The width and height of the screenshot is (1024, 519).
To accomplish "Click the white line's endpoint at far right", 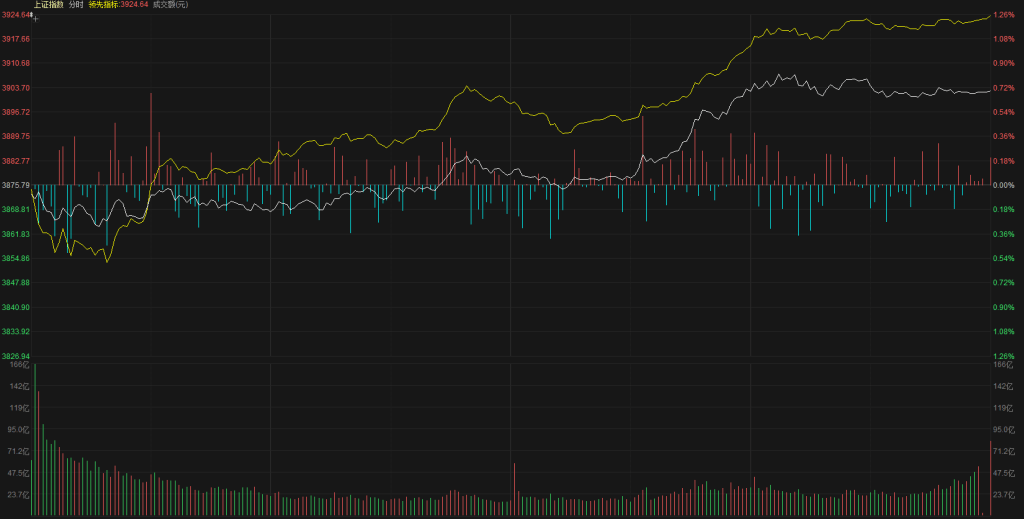I will (989, 90).
